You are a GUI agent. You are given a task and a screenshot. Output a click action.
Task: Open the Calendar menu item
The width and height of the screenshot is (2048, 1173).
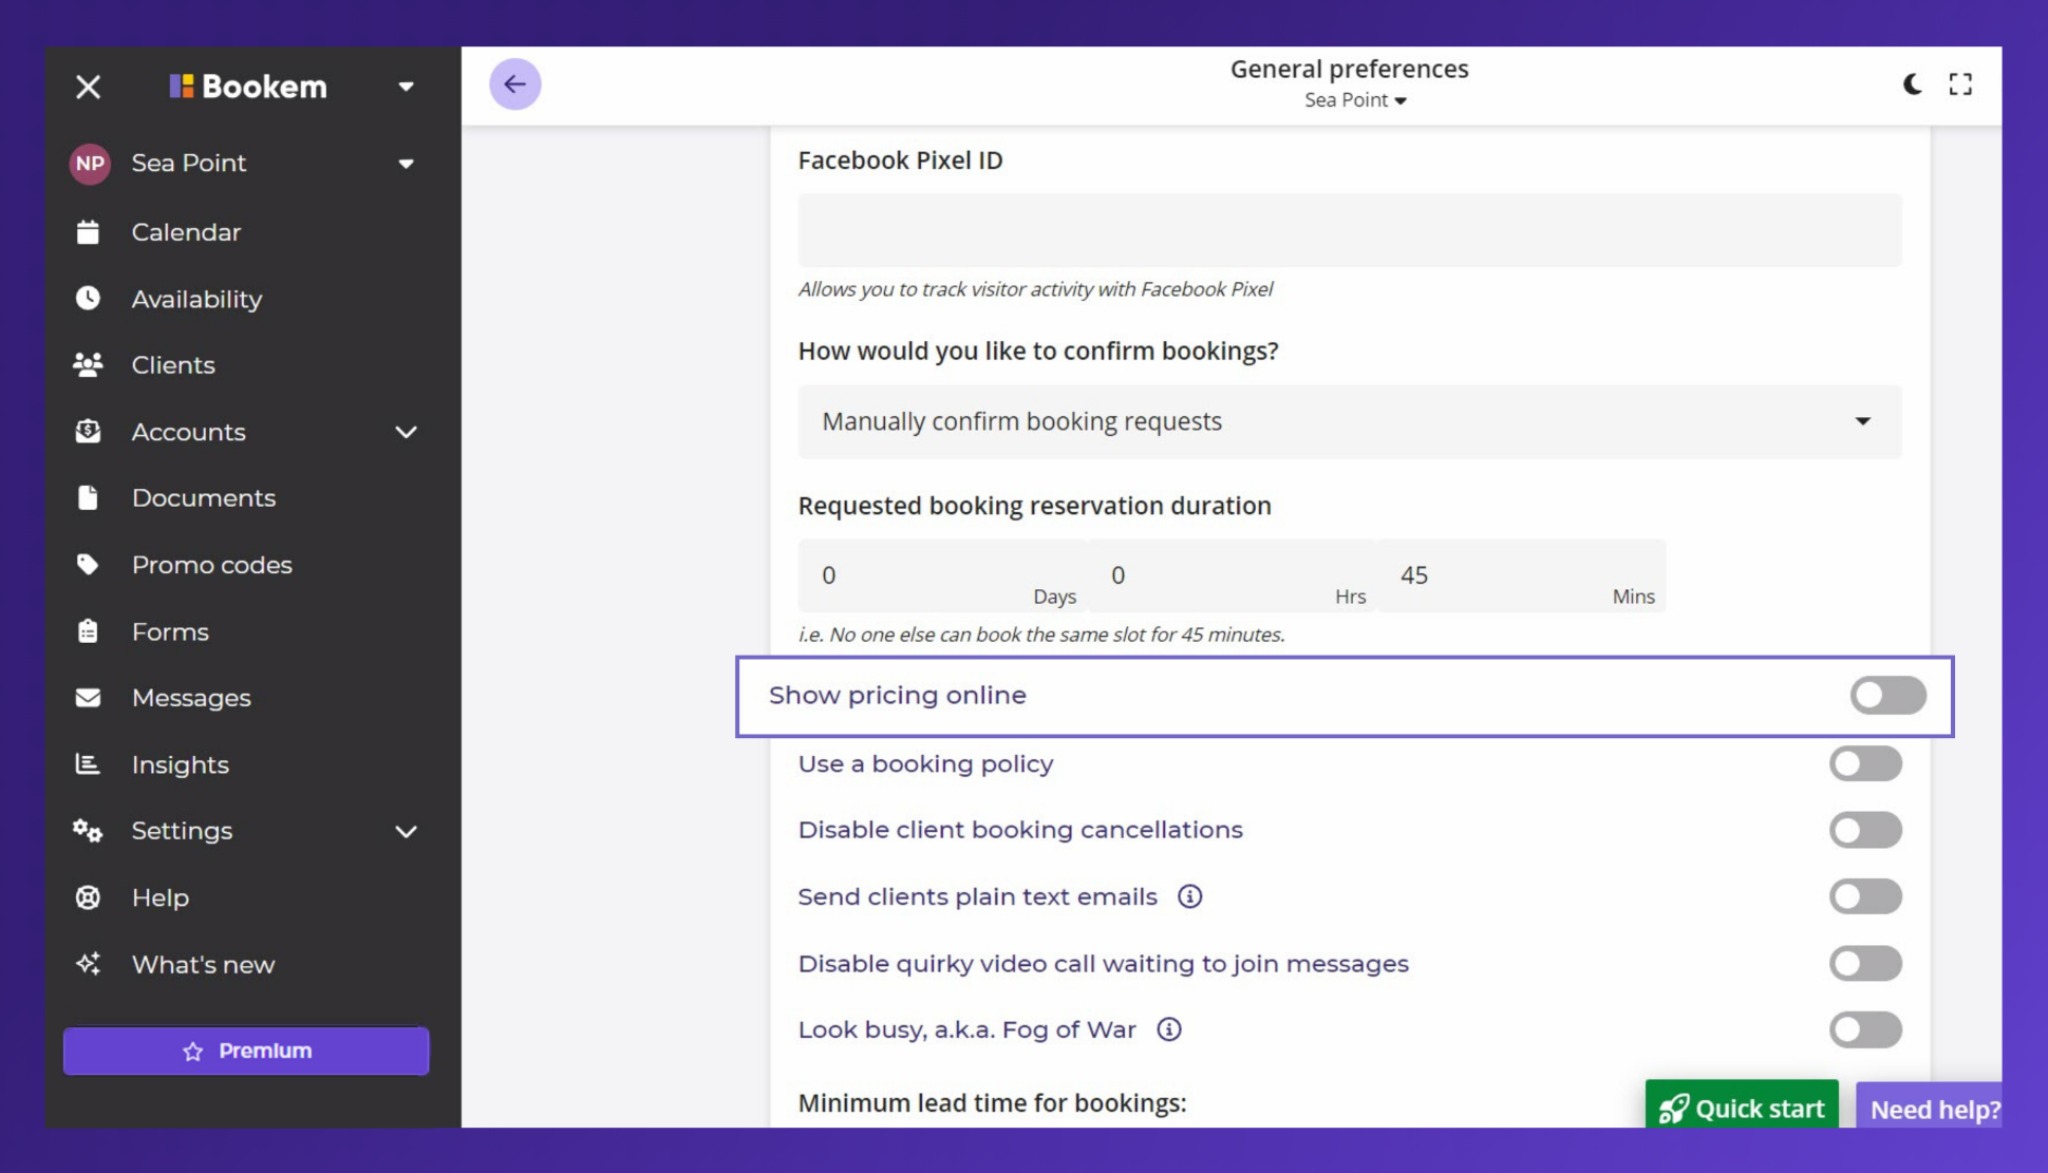[186, 232]
